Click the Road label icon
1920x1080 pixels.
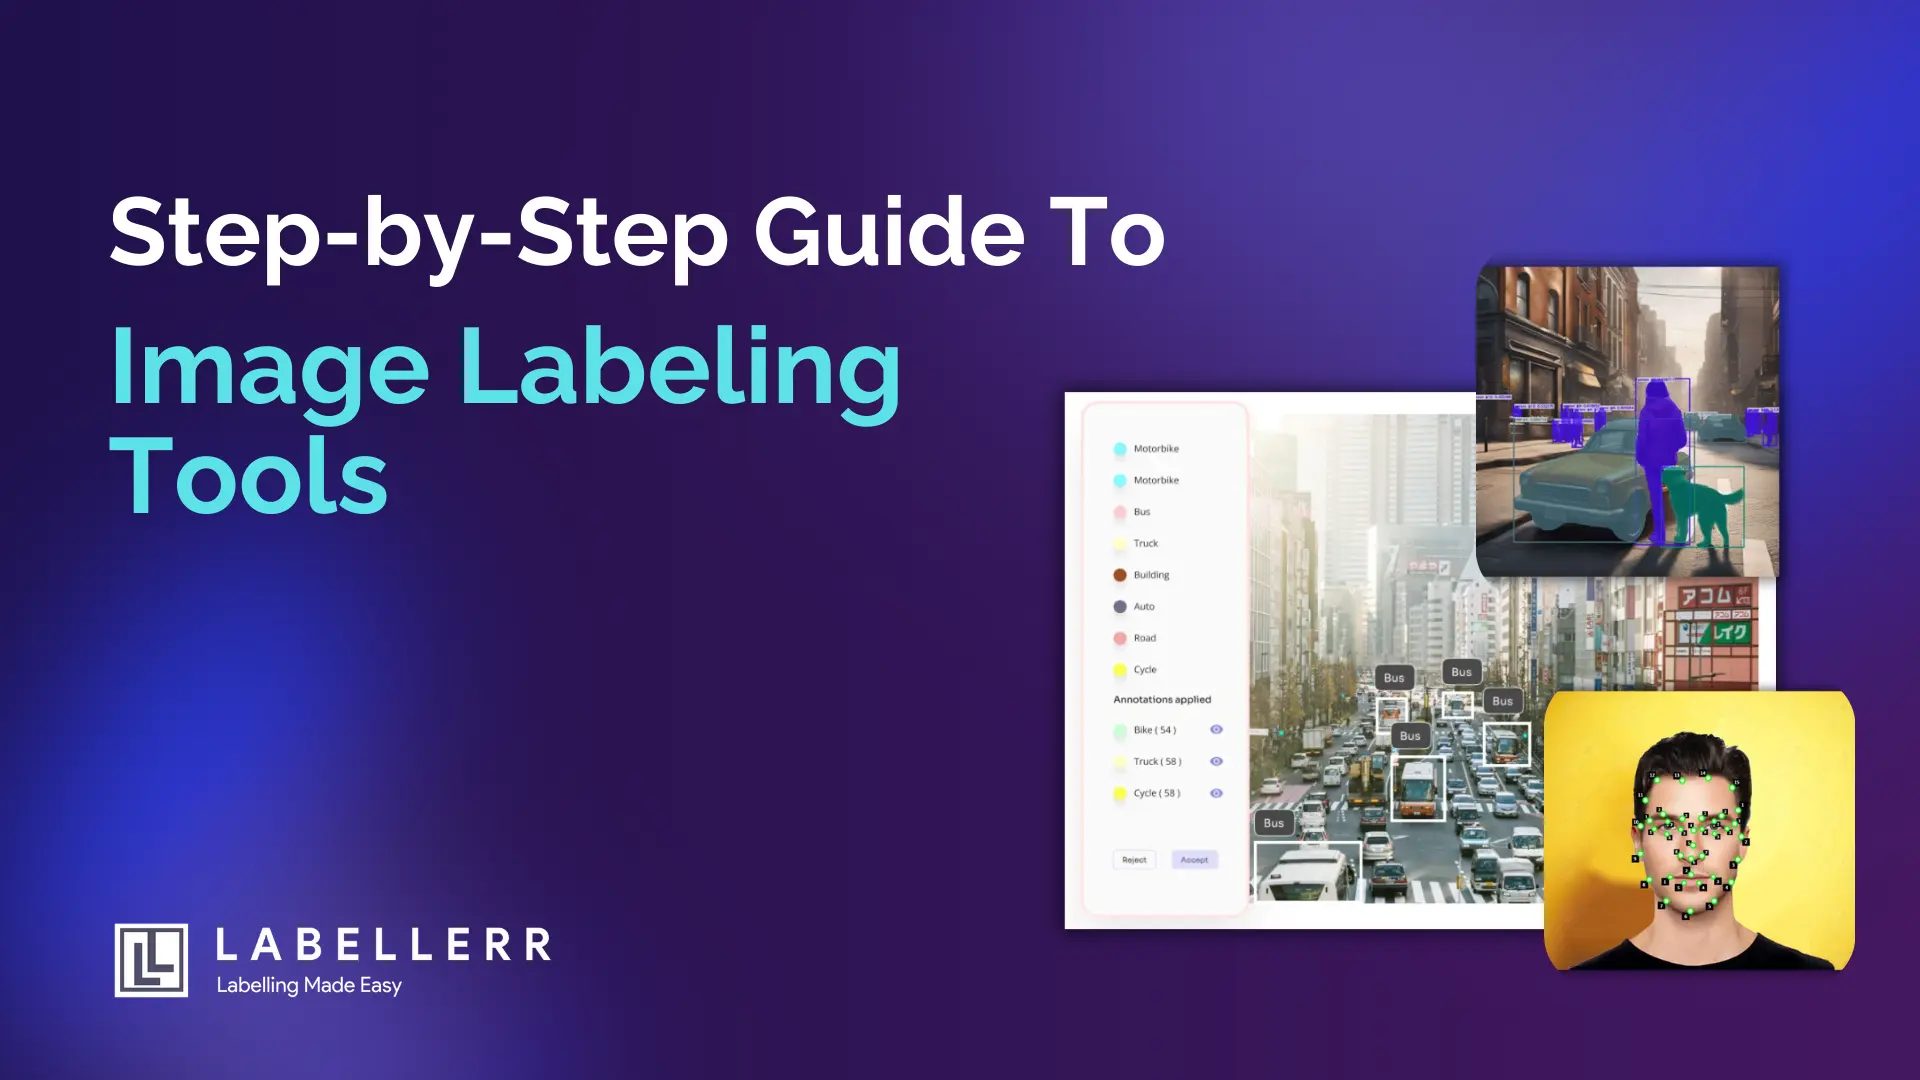[1118, 637]
